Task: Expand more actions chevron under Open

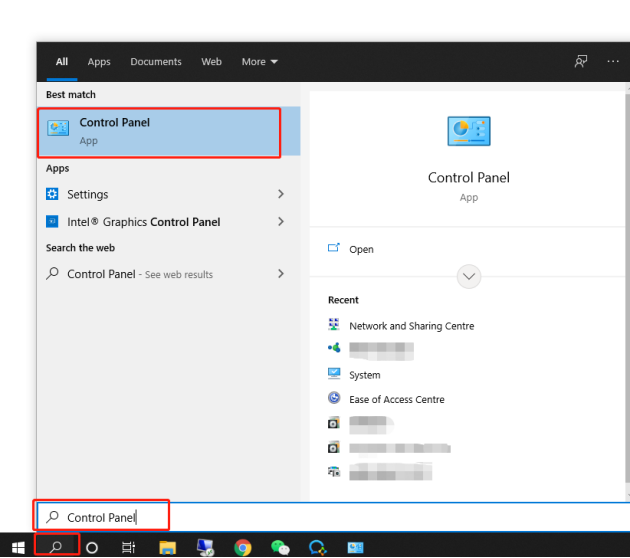Action: pos(468,276)
